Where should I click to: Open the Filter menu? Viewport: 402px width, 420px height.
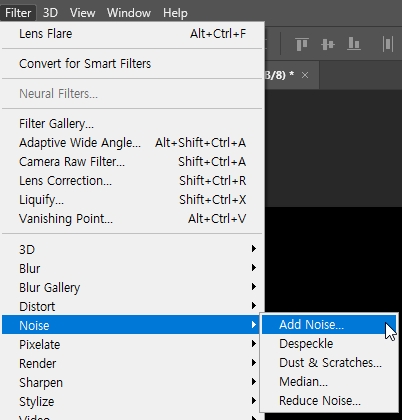18,13
